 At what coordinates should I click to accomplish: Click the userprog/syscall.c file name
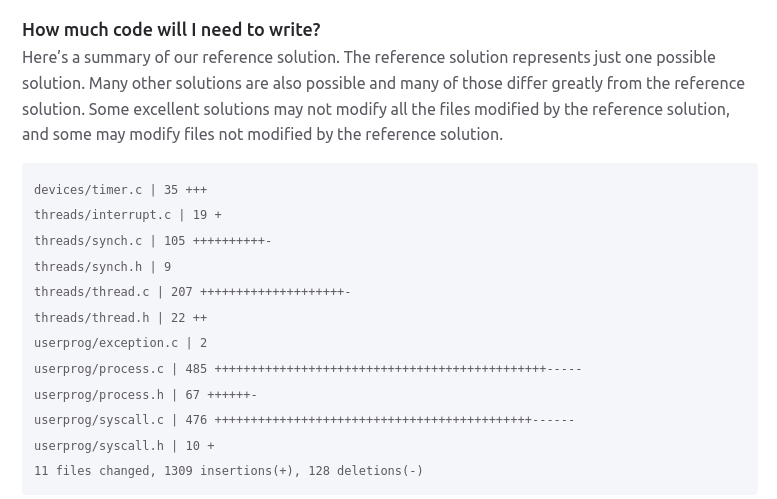[x=99, y=420]
